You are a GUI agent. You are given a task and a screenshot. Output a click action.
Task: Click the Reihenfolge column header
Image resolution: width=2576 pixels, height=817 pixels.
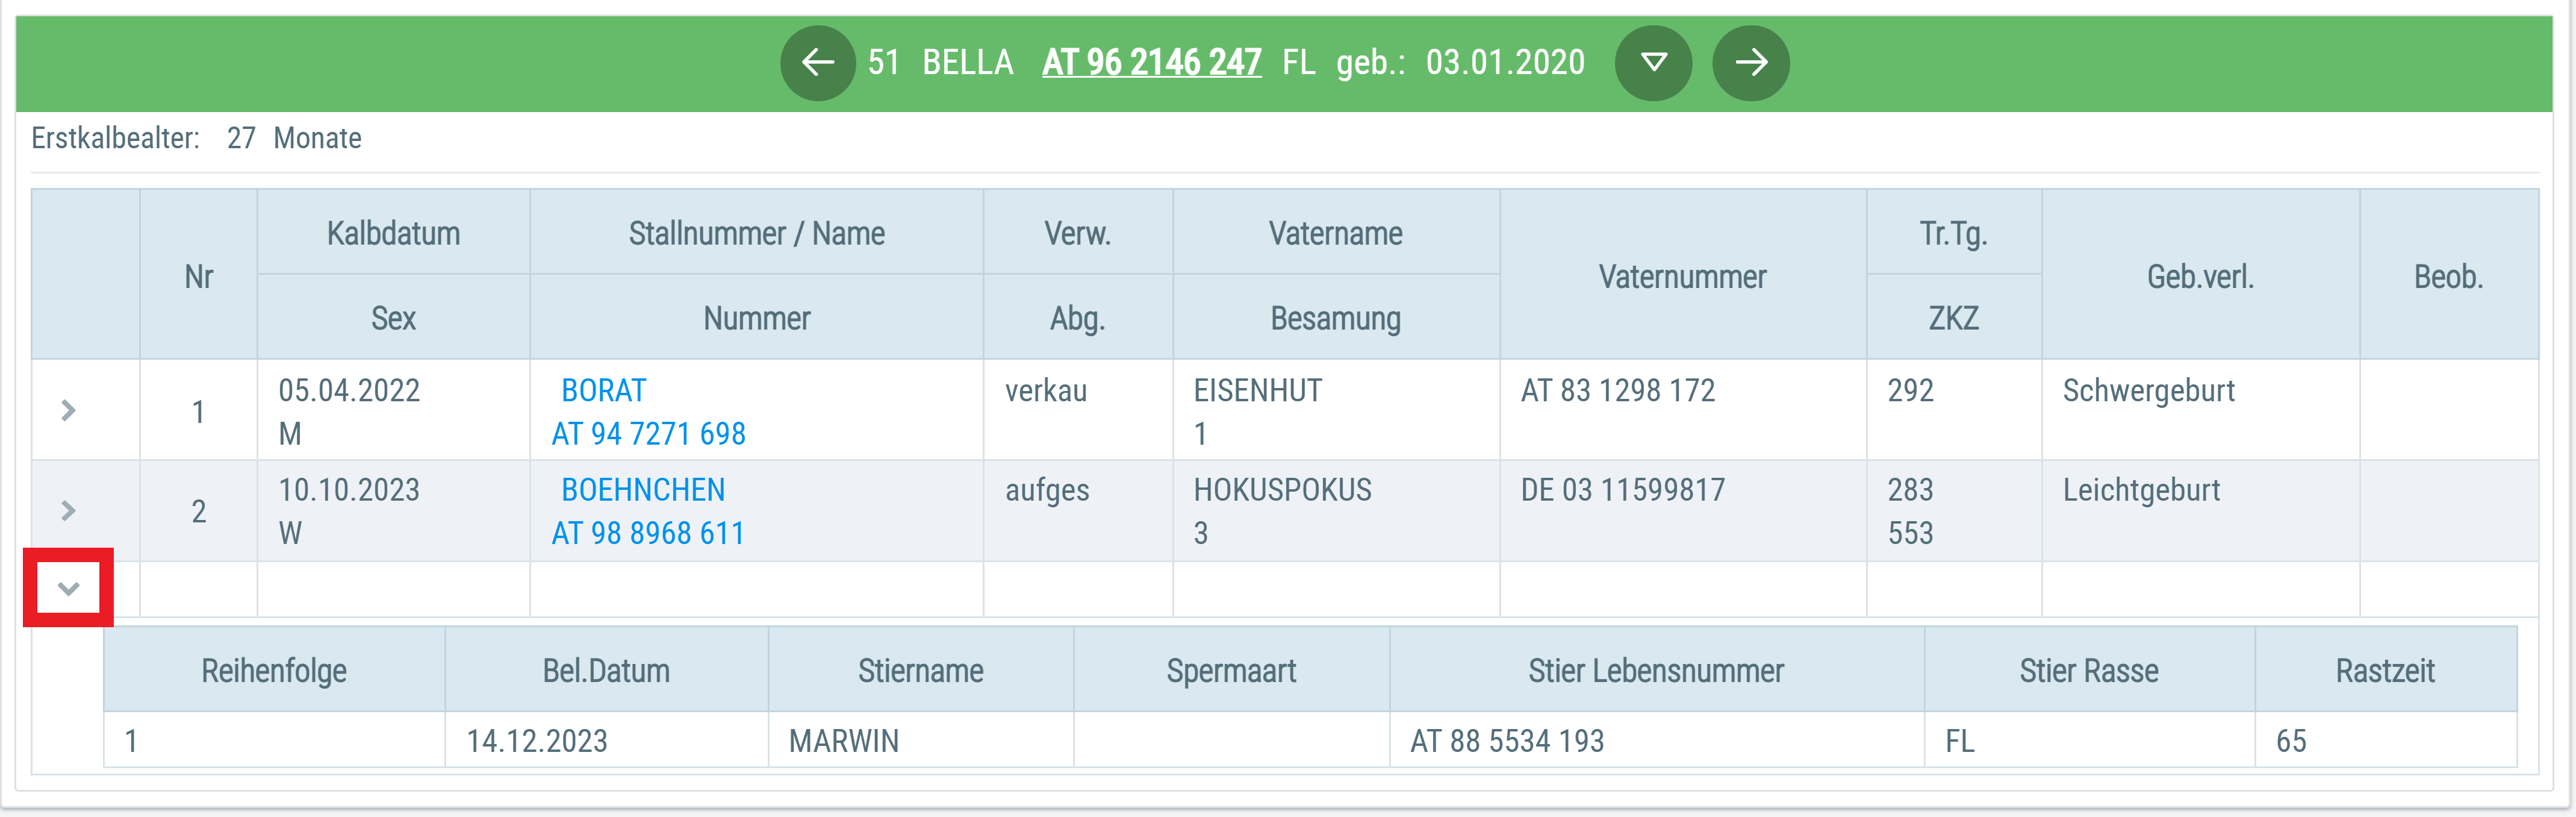[274, 670]
